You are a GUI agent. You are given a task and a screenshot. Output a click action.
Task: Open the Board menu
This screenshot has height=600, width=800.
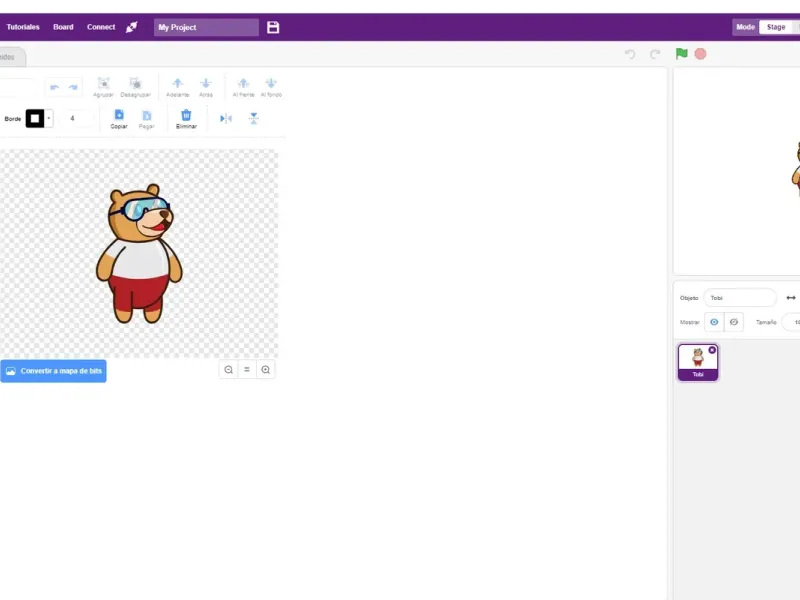(x=63, y=27)
